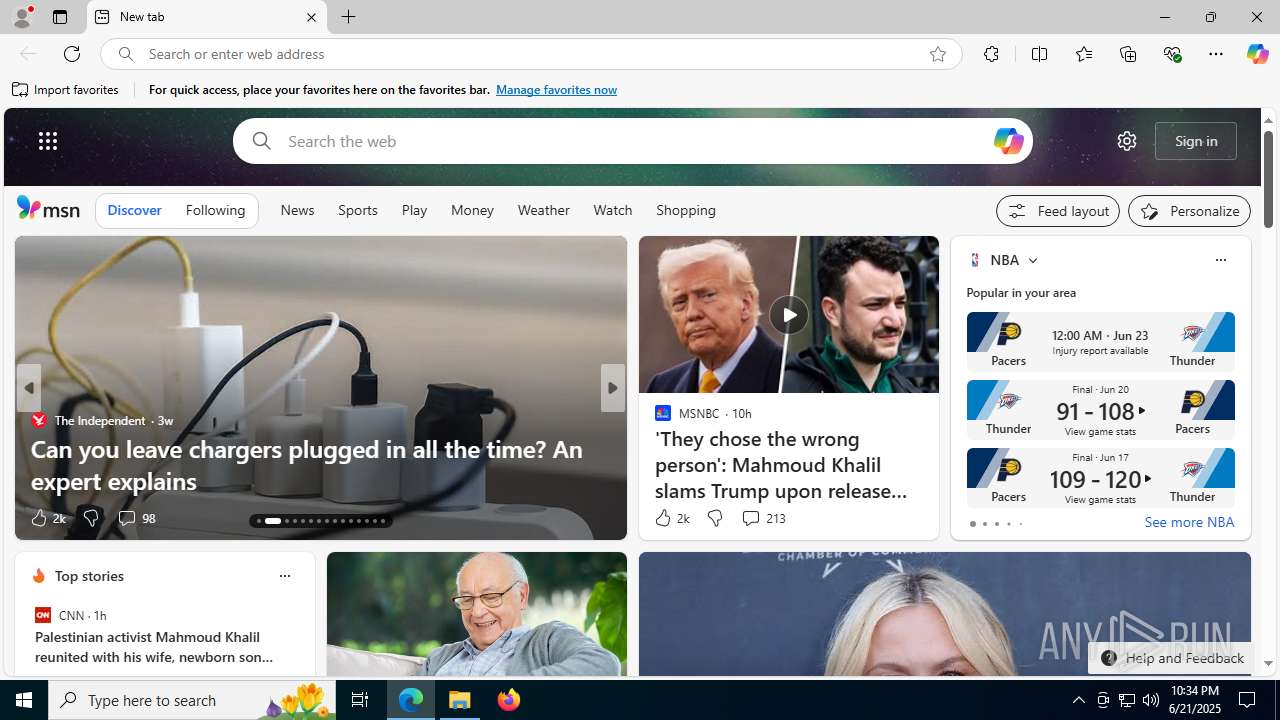The image size is (1280, 720).
Task: Focus the address bar field
Action: coord(530,54)
